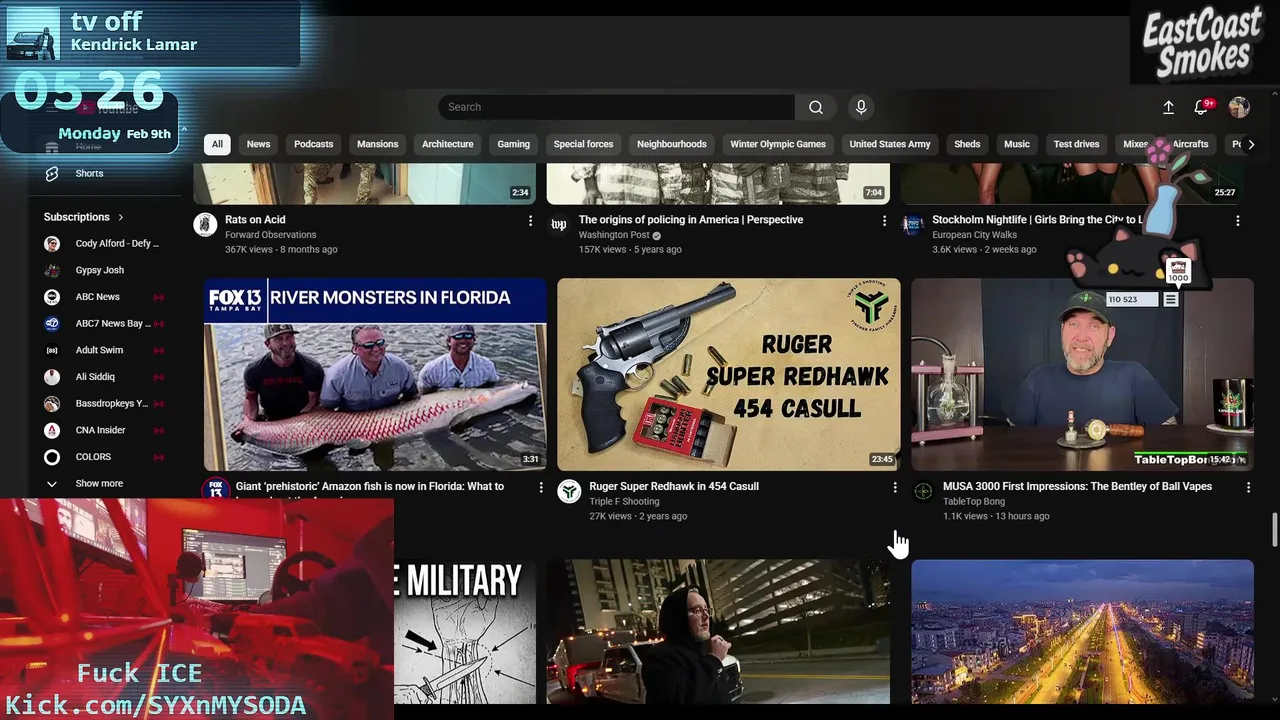Select the Sheds filter chip

point(967,144)
